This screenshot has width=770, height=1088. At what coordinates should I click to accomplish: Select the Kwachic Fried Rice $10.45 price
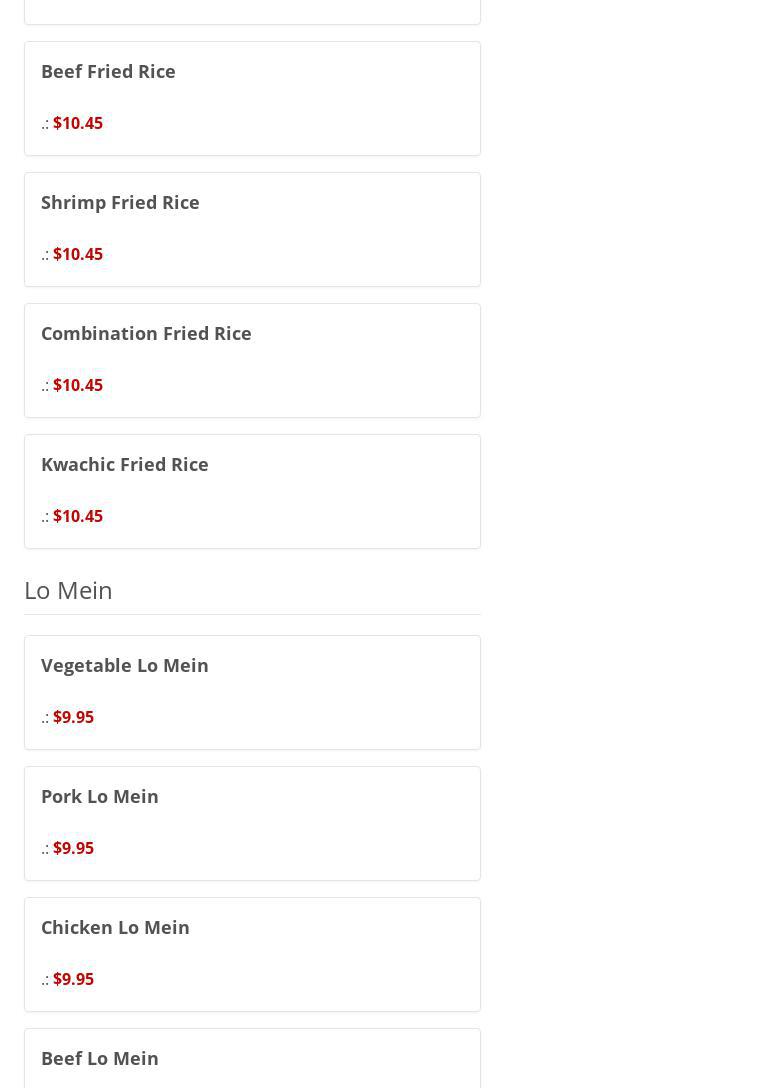pos(78,516)
